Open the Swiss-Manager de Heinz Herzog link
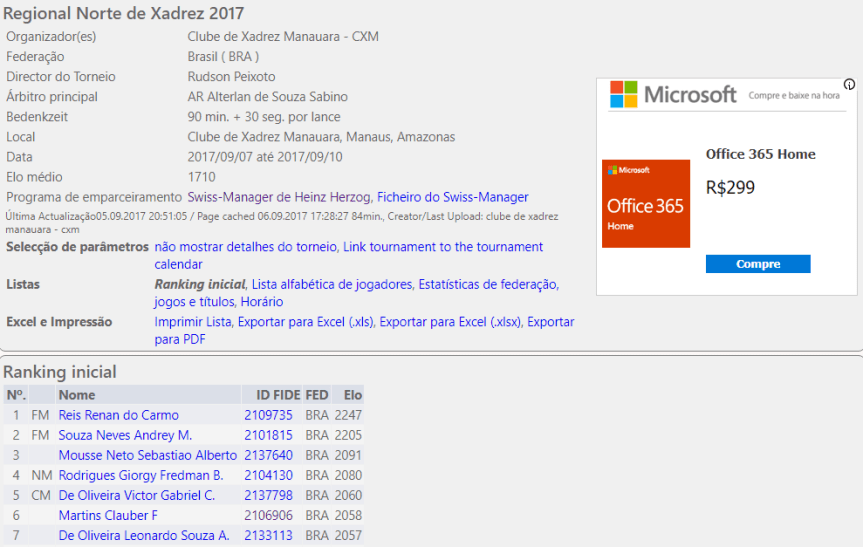This screenshot has width=863, height=547. tap(280, 197)
